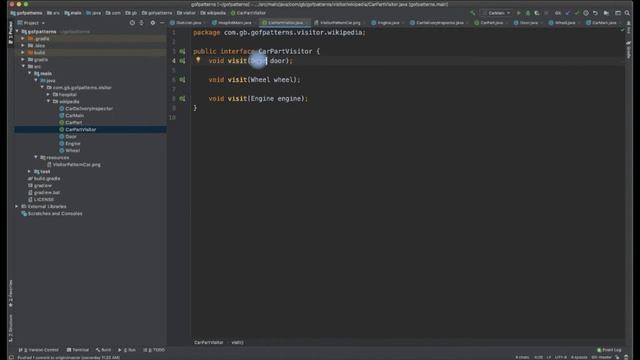Collapse all in Project panel toolbar
The image size is (640, 360).
tap(142, 23)
